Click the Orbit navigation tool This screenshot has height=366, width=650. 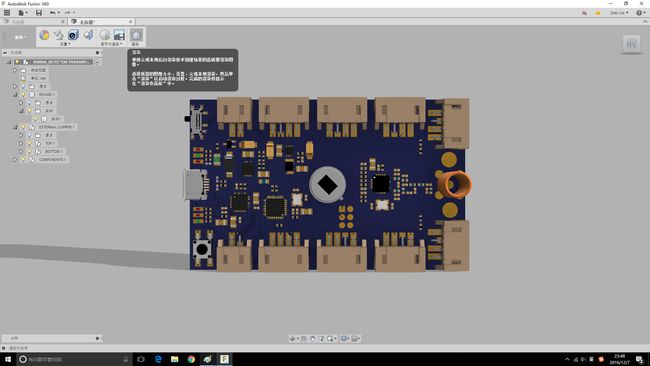[293, 339]
